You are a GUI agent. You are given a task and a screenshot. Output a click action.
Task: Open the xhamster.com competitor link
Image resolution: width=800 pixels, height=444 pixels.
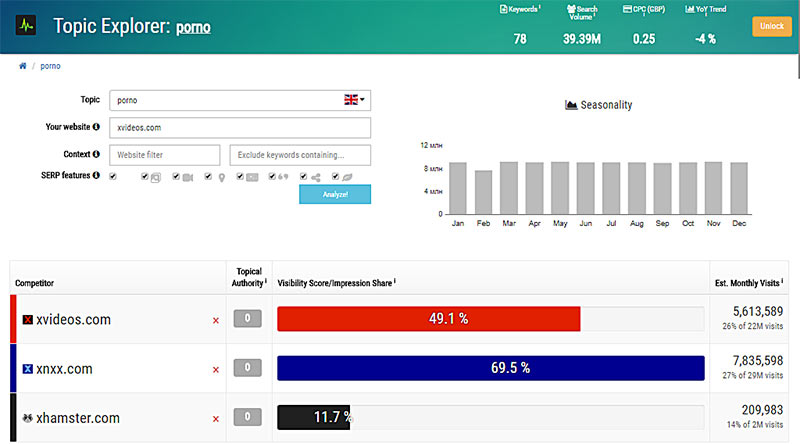point(78,418)
